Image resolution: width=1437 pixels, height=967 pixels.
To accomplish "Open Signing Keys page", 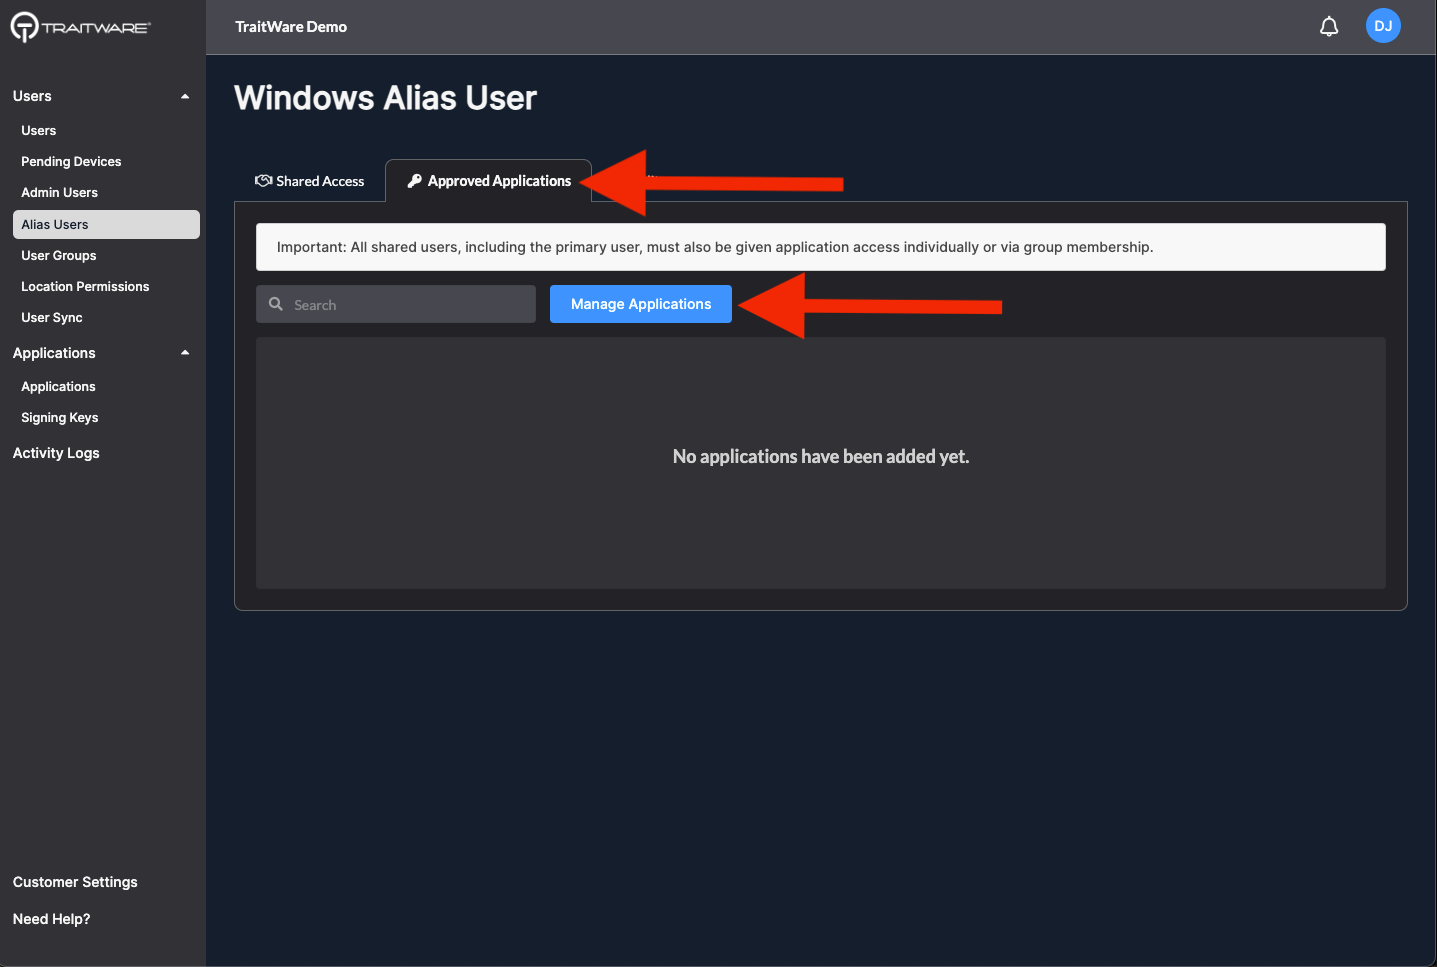I will (60, 418).
